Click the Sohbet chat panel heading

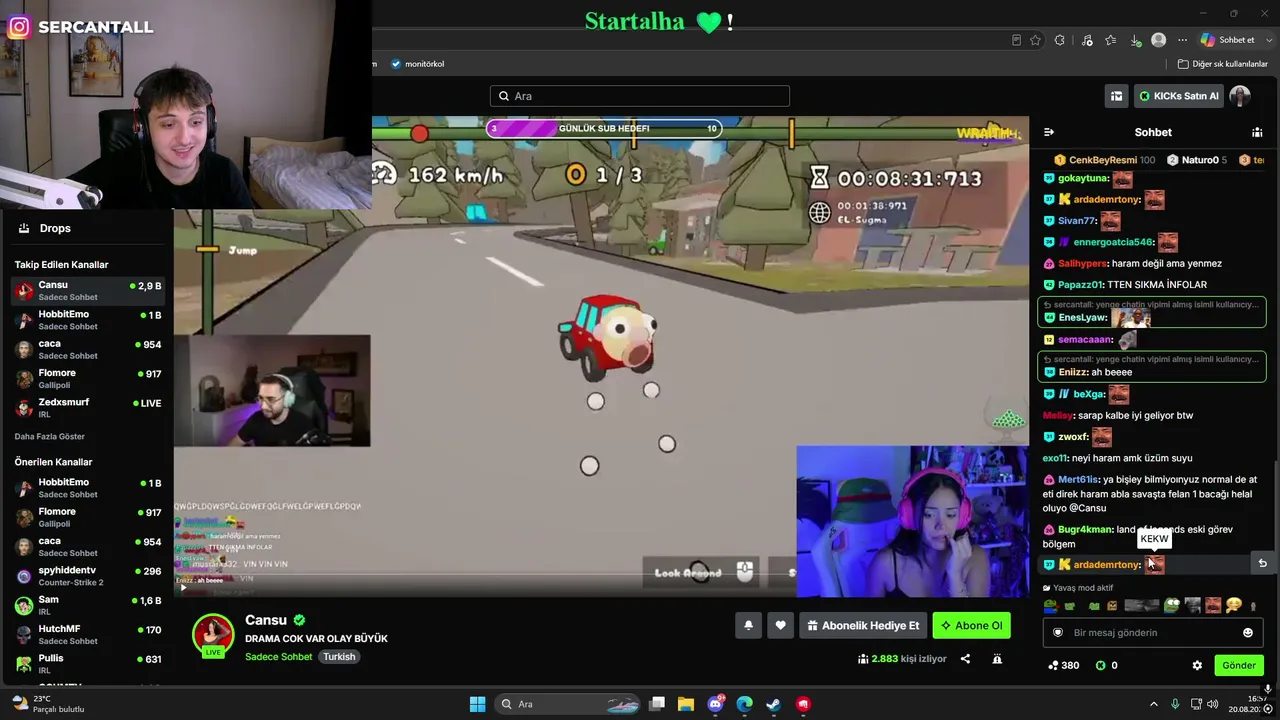[1153, 132]
